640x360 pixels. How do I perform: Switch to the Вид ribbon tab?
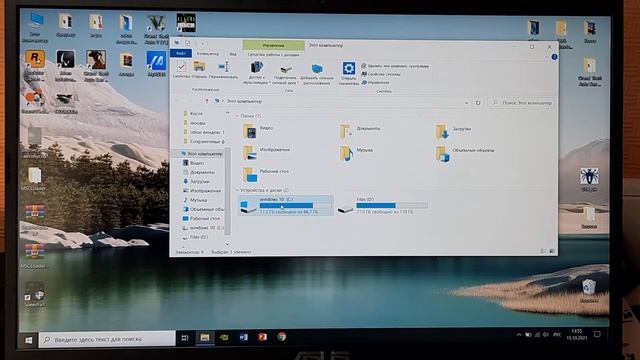pyautogui.click(x=233, y=54)
